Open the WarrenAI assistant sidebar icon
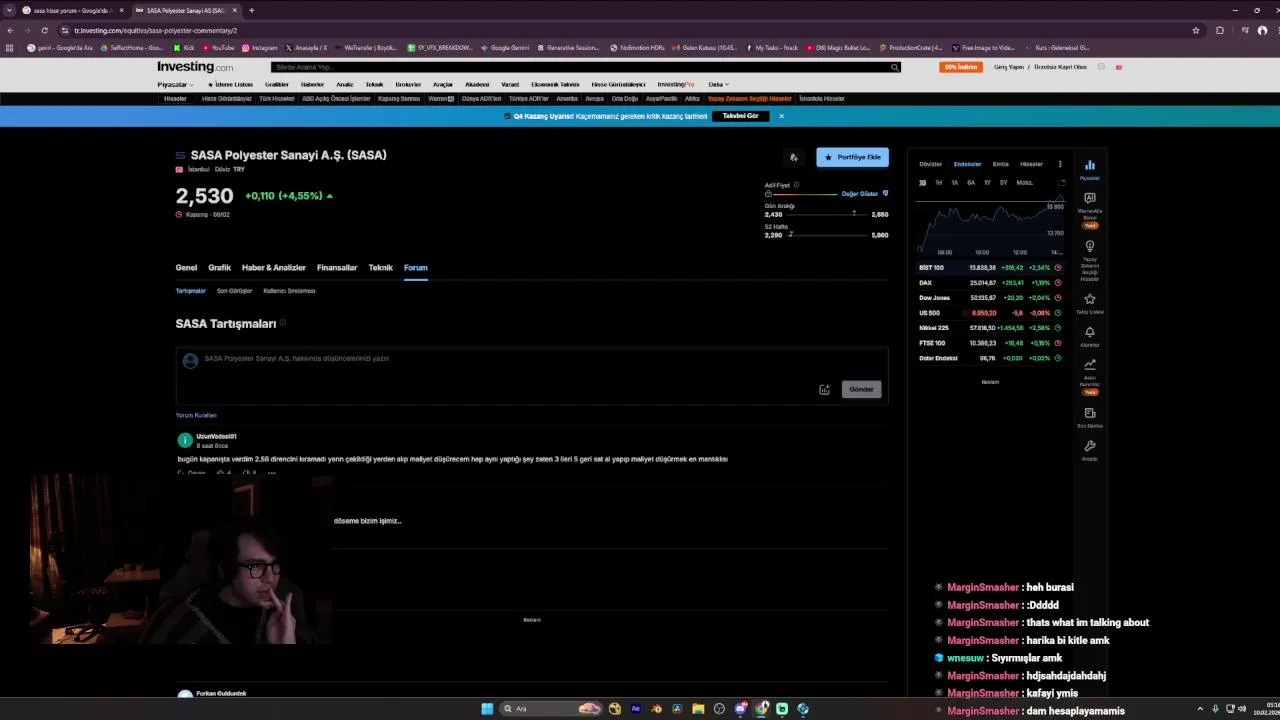This screenshot has width=1280, height=720. click(x=1090, y=198)
